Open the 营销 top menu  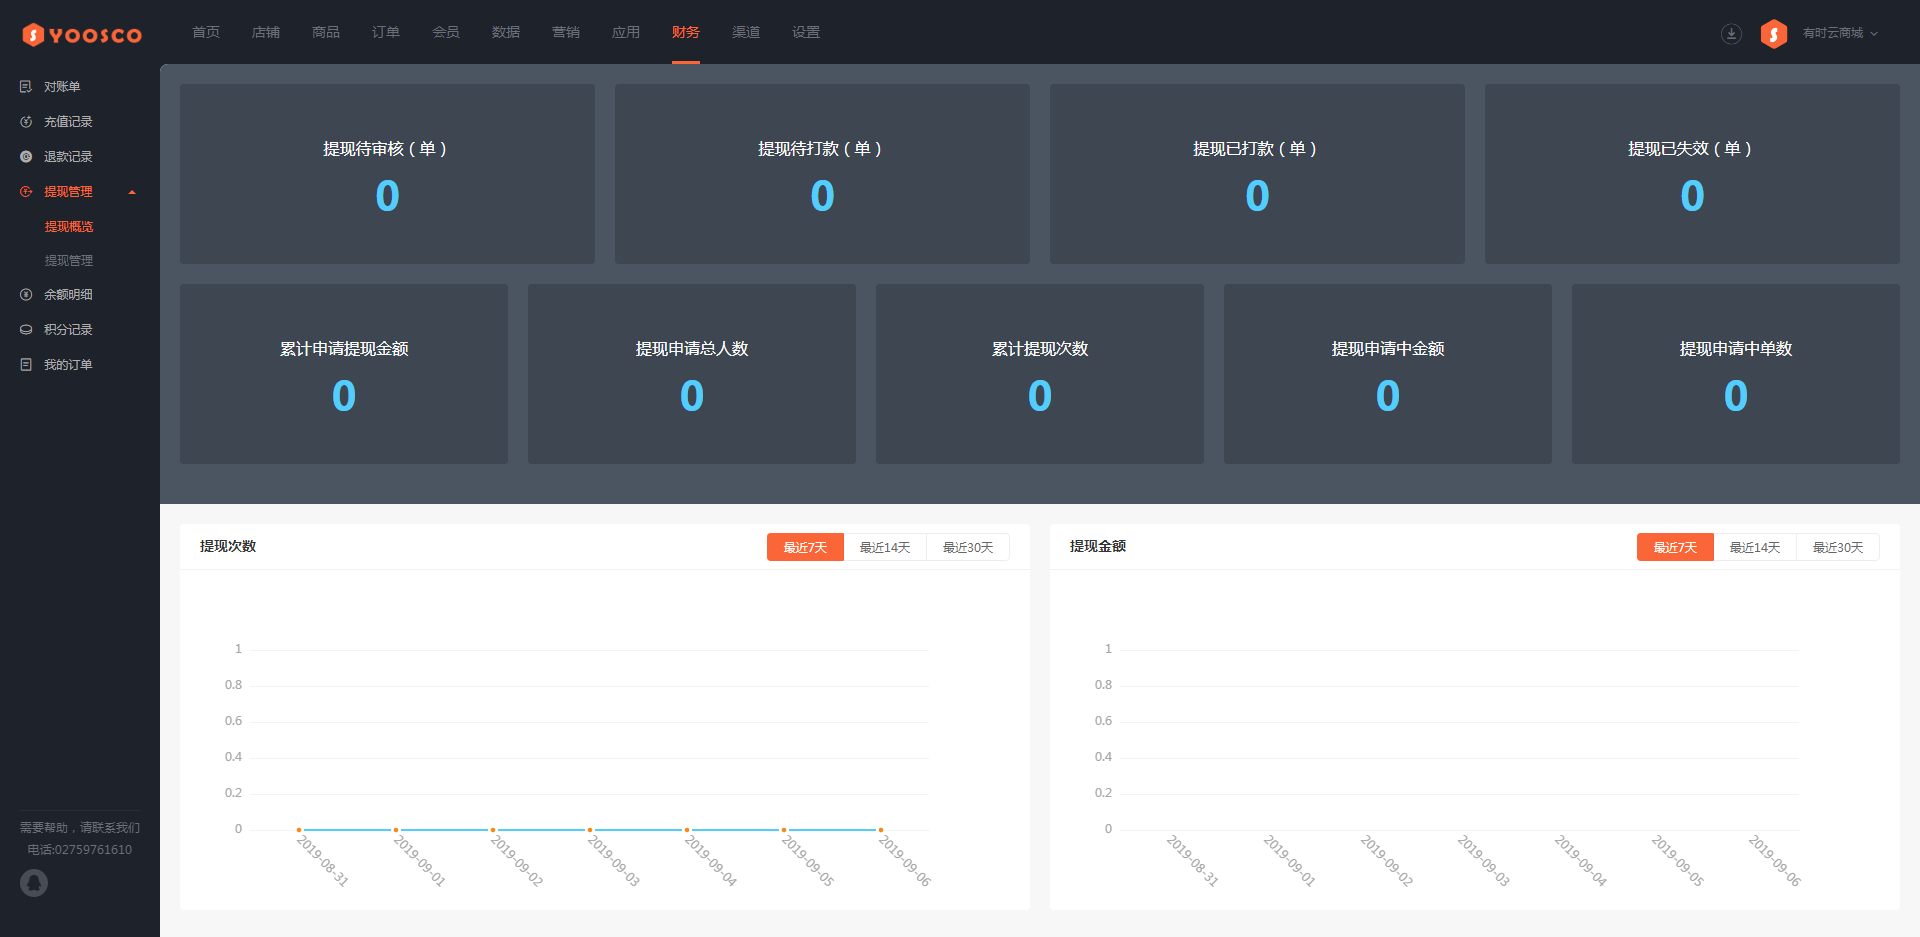tap(566, 32)
